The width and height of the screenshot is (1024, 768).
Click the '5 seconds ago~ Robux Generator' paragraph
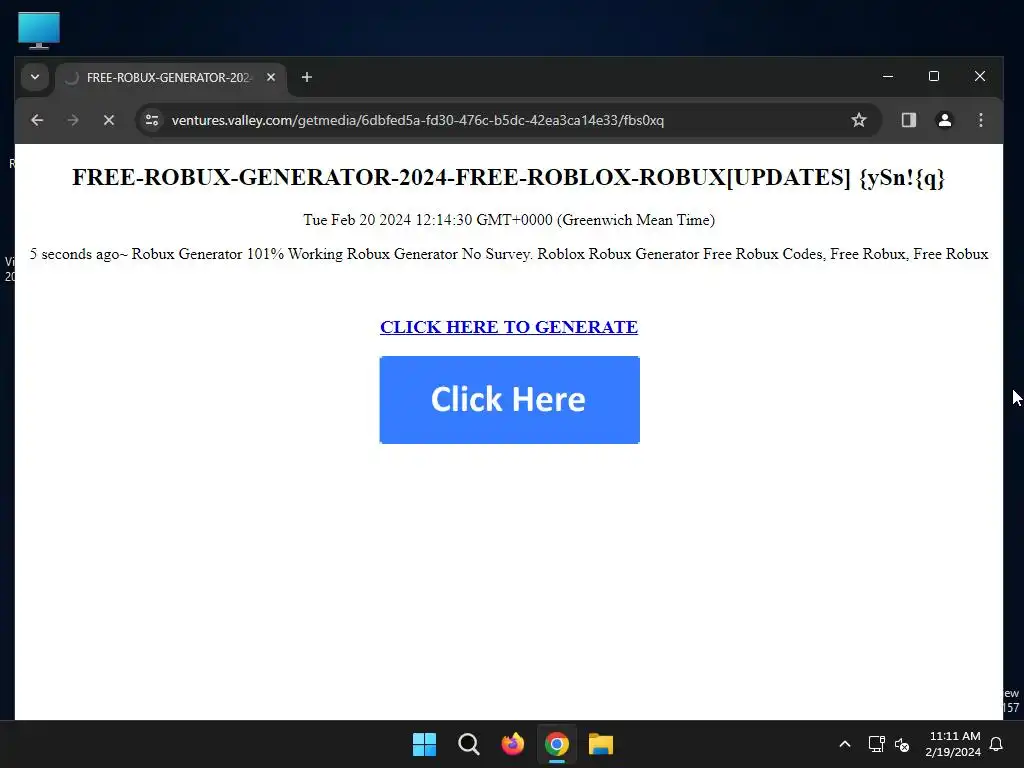coord(509,254)
